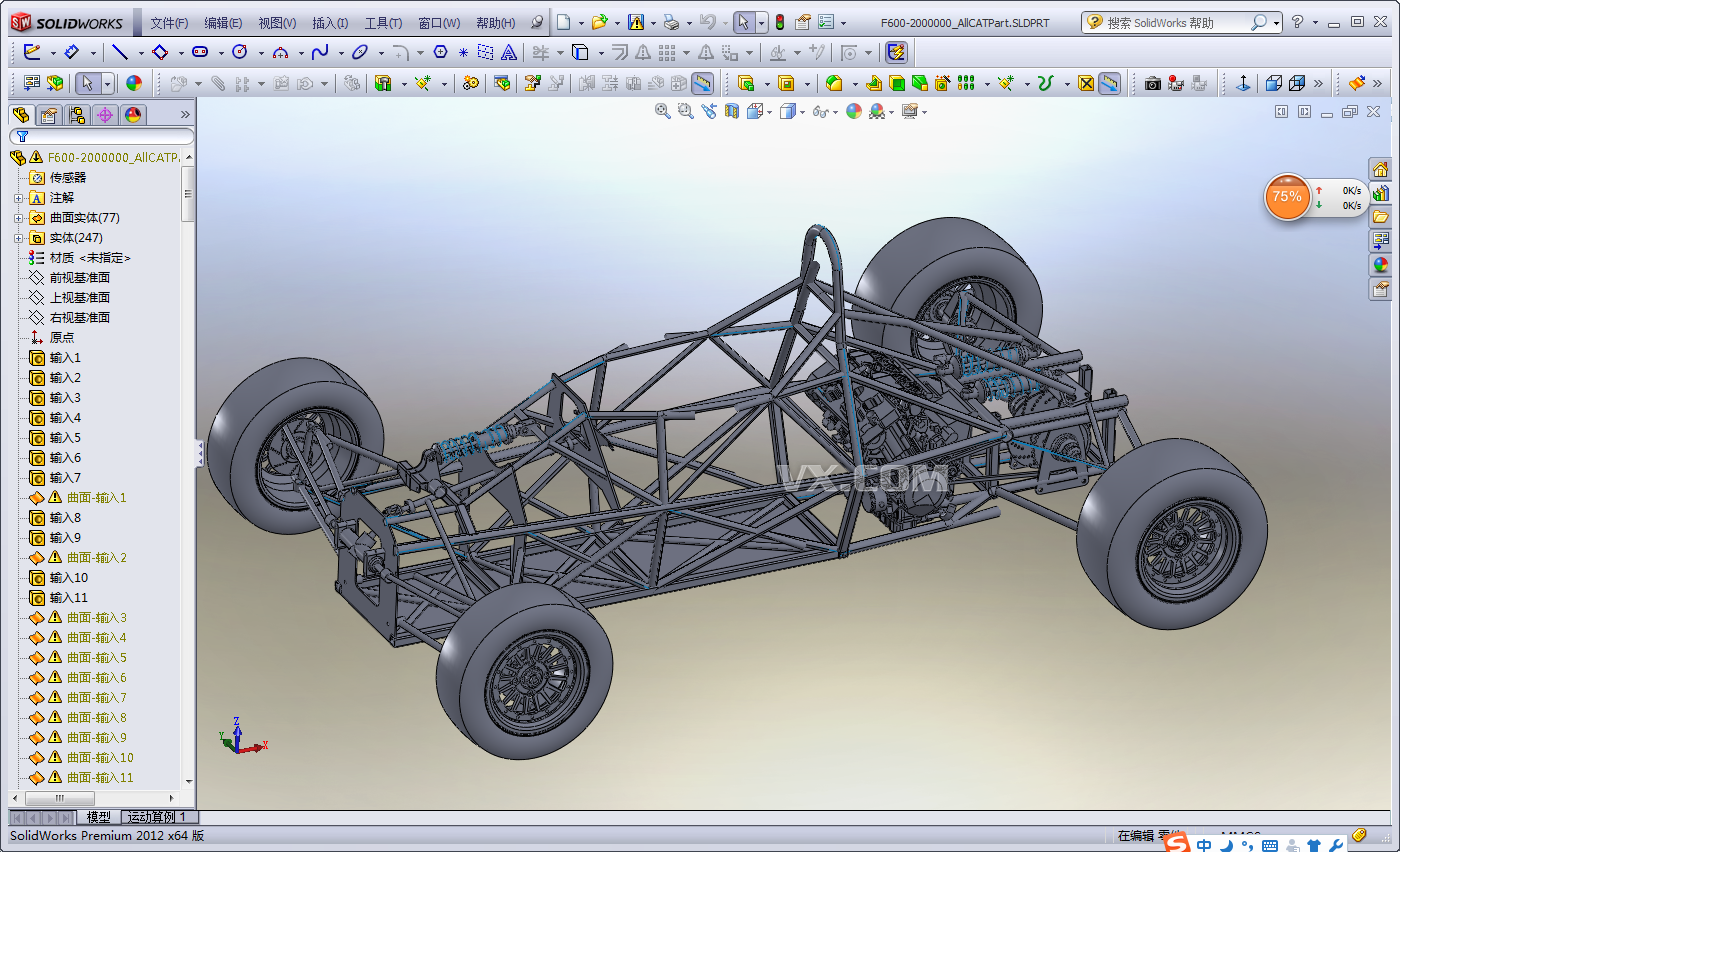Open the Display Style dropdown

803,112
